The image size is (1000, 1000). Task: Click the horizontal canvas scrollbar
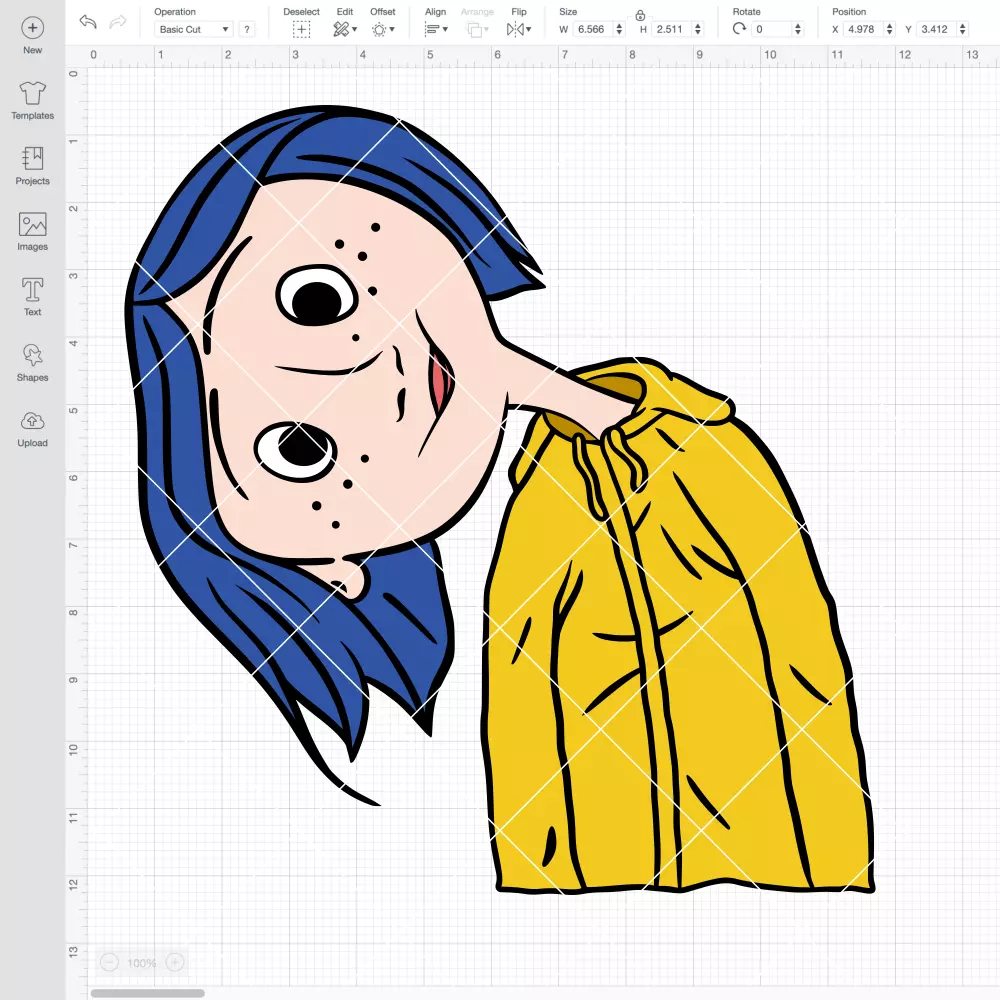tap(147, 993)
